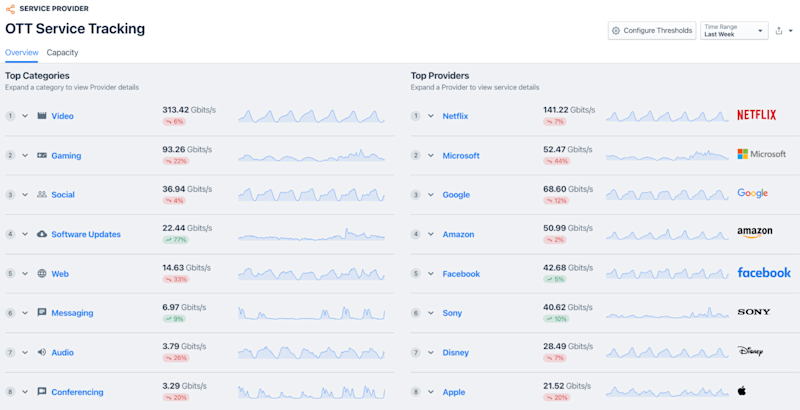This screenshot has width=800, height=410.
Task: Expand the Video category row
Action: pos(25,116)
